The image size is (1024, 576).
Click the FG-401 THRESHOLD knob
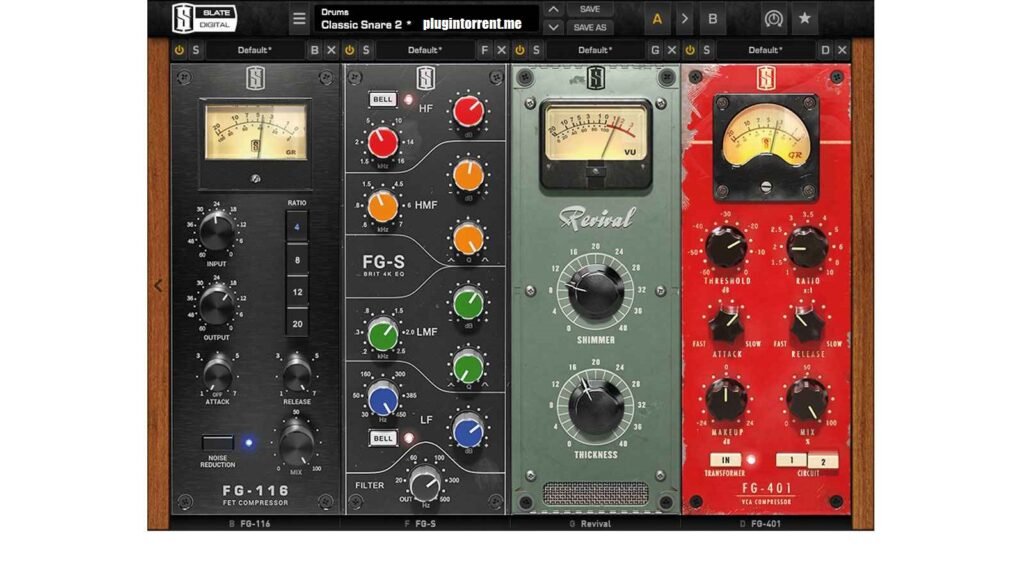726,247
